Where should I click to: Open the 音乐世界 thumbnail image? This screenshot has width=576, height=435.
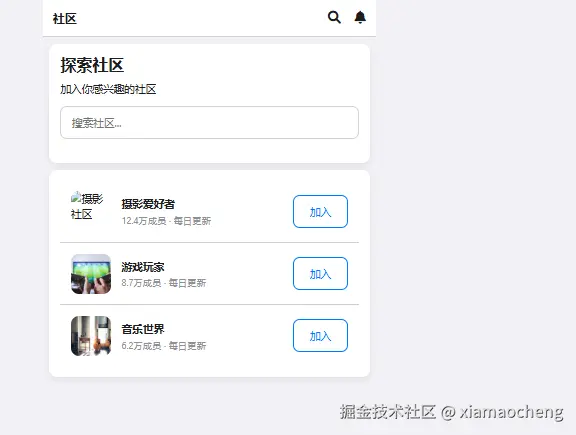tap(91, 336)
